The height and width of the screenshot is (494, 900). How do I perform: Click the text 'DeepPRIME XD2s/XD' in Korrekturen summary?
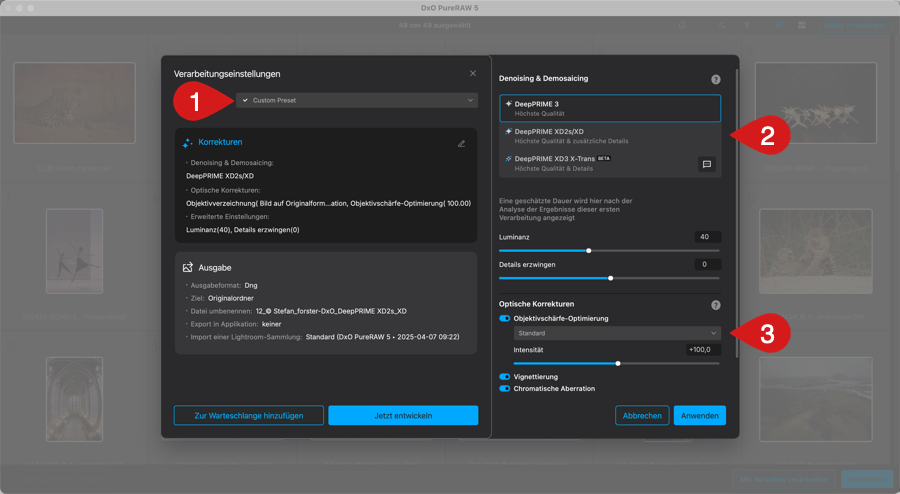220,176
